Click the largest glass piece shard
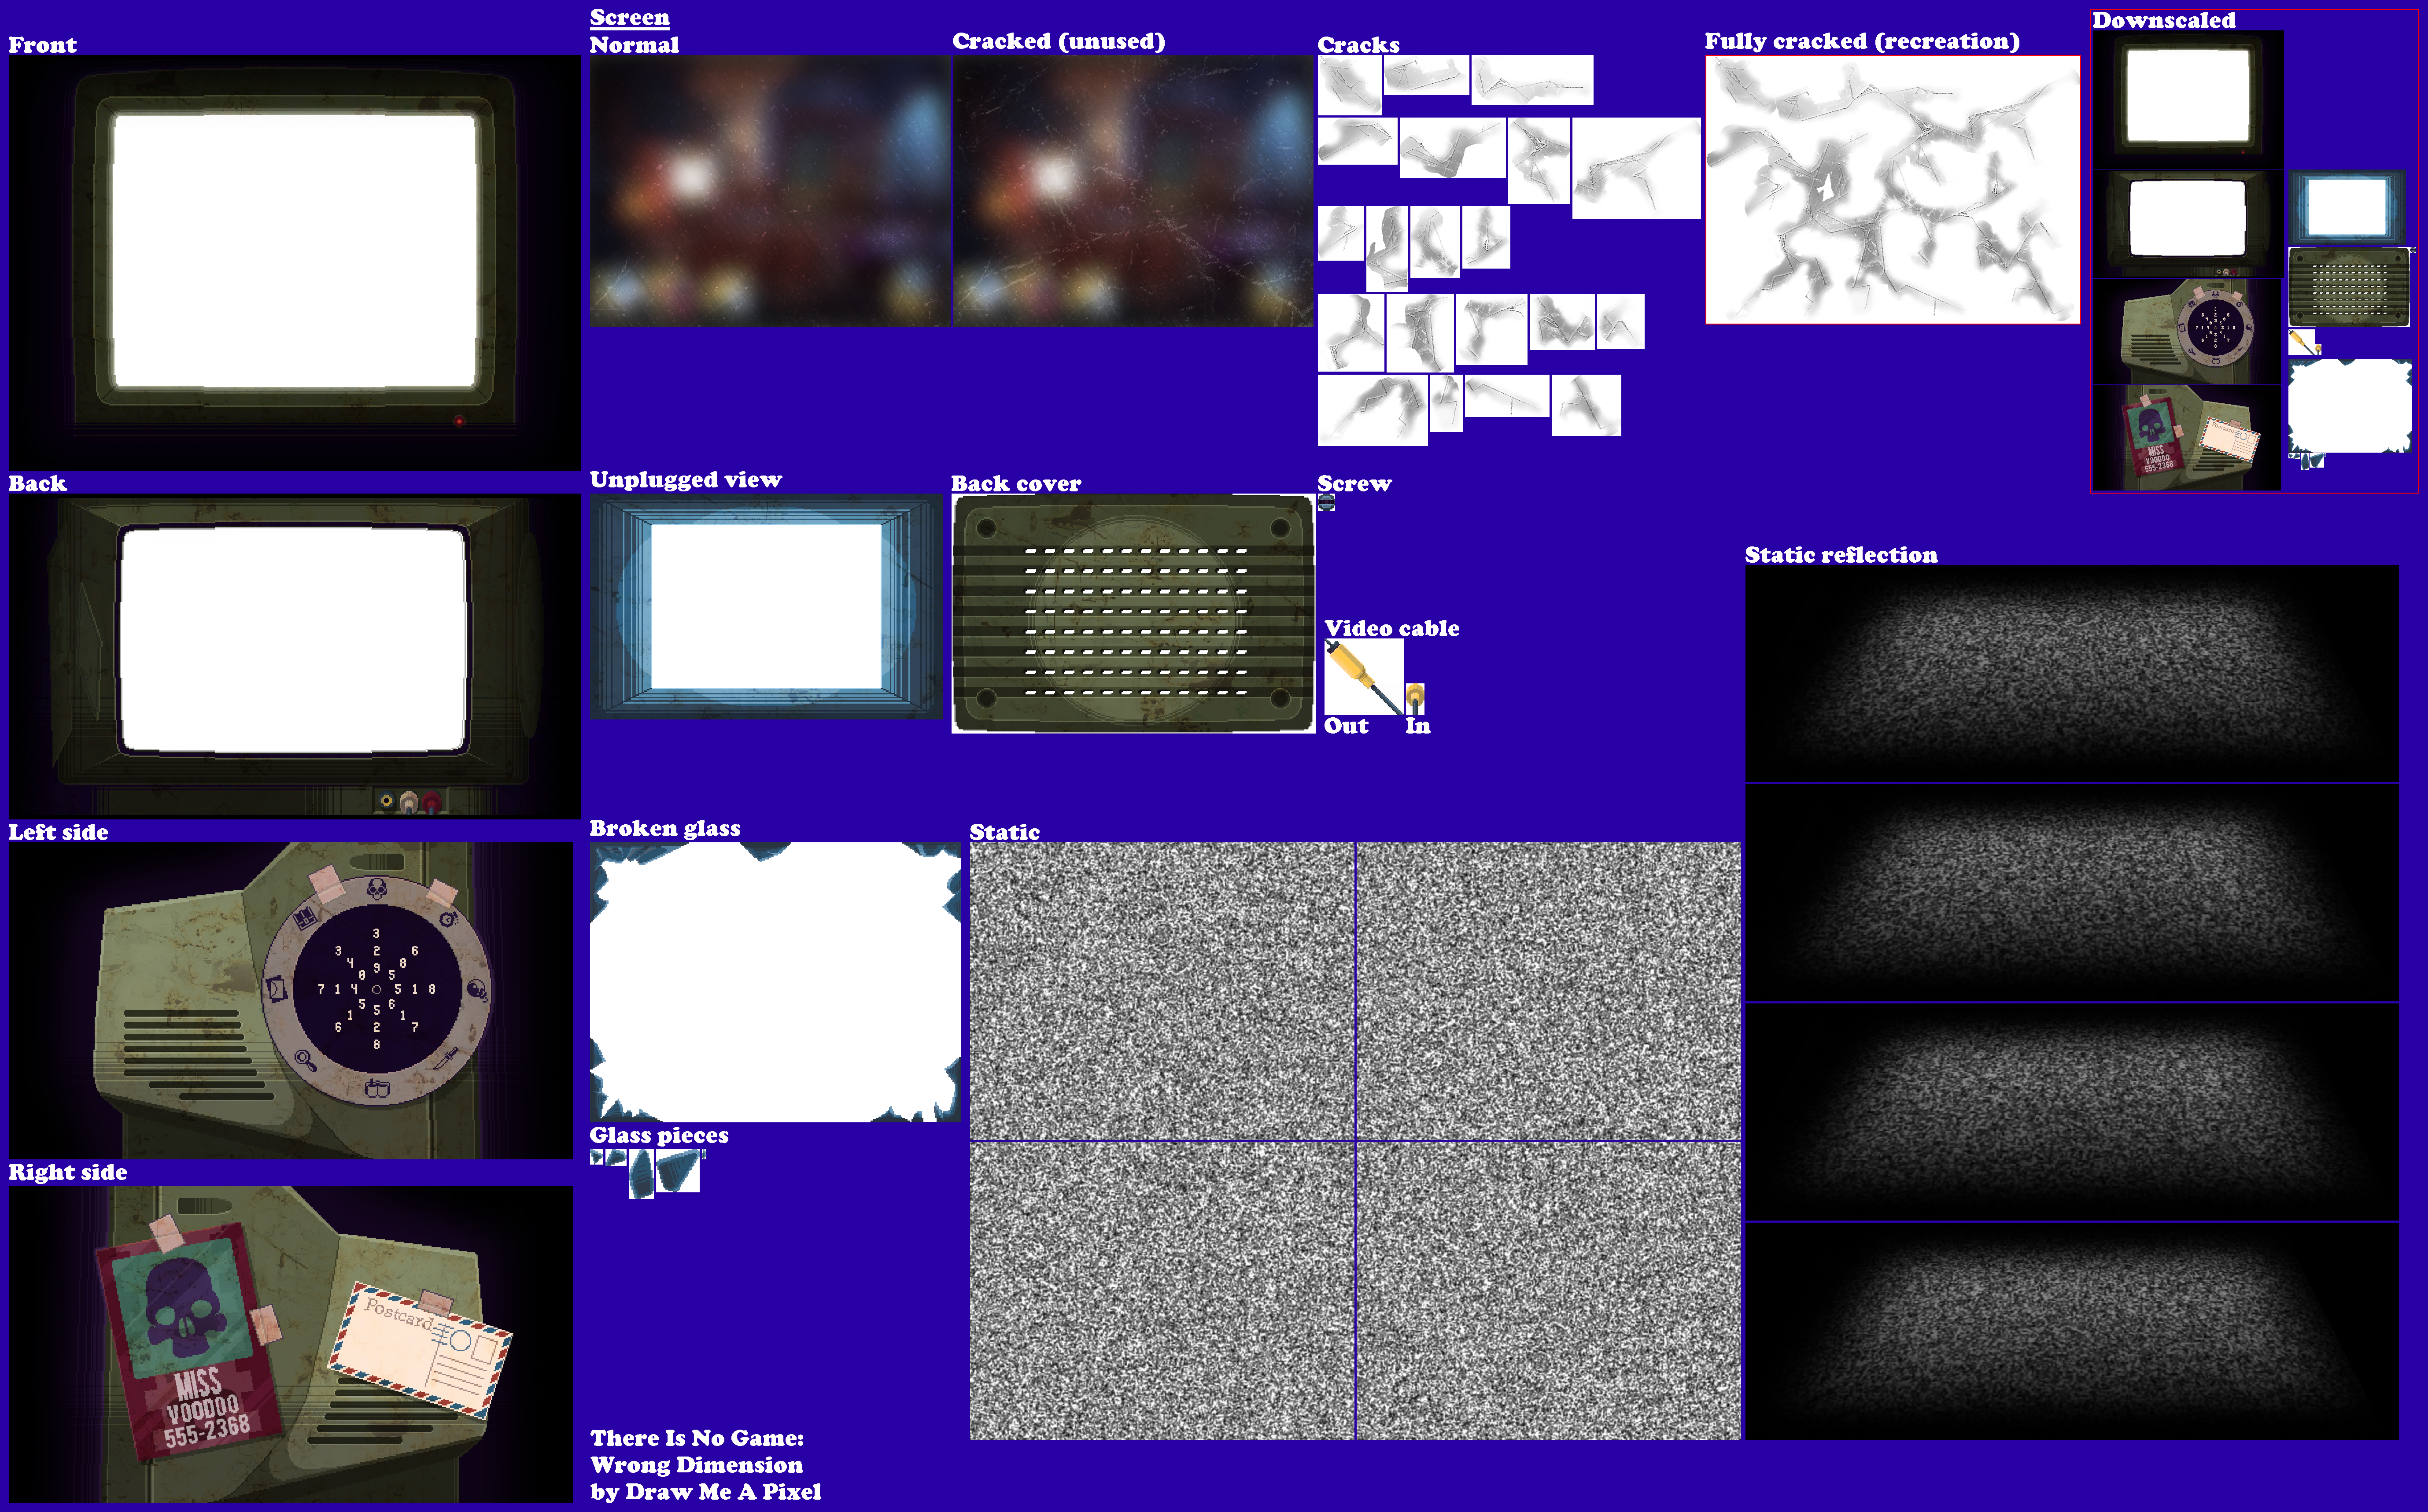Viewport: 2428px width, 1512px height. [678, 1171]
